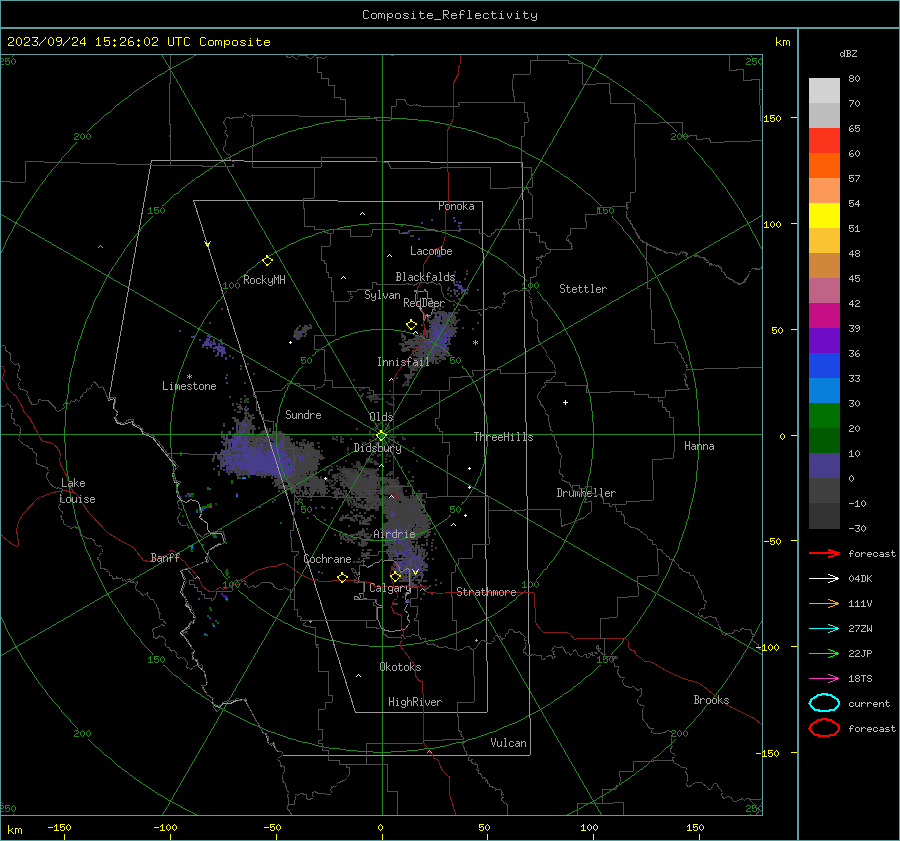Select the lightest gray 70-80 dBZ swatch
Image resolution: width=900 pixels, height=841 pixels.
[x=824, y=90]
